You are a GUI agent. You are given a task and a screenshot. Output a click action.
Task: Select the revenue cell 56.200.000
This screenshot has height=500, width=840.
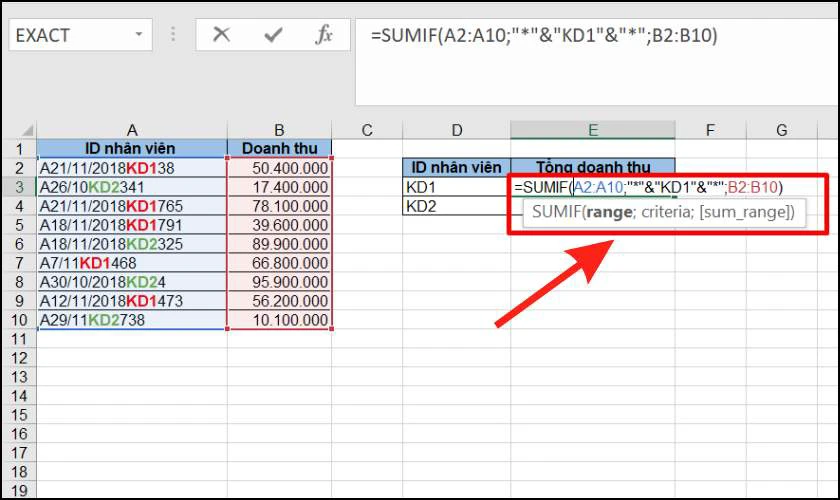click(x=280, y=301)
